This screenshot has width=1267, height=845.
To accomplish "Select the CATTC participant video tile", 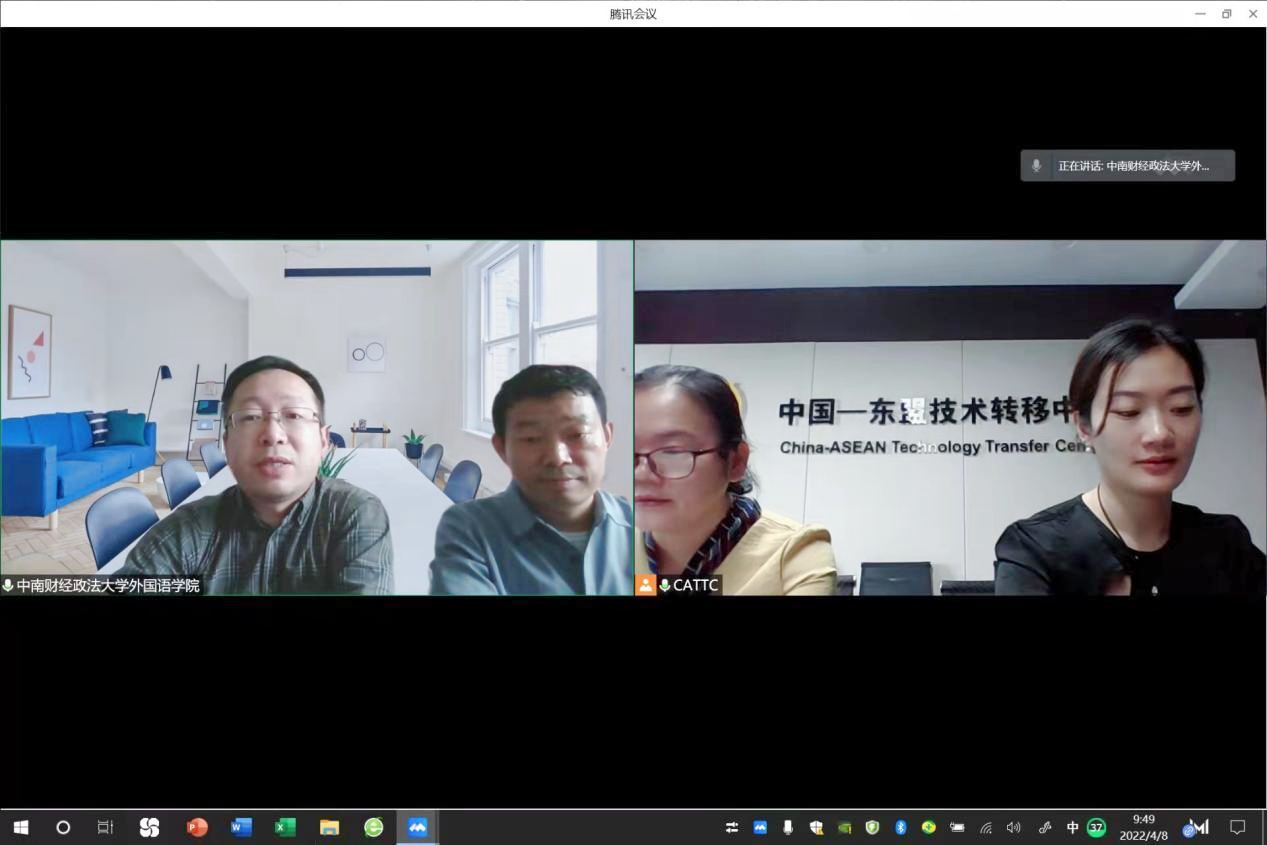I will point(951,418).
